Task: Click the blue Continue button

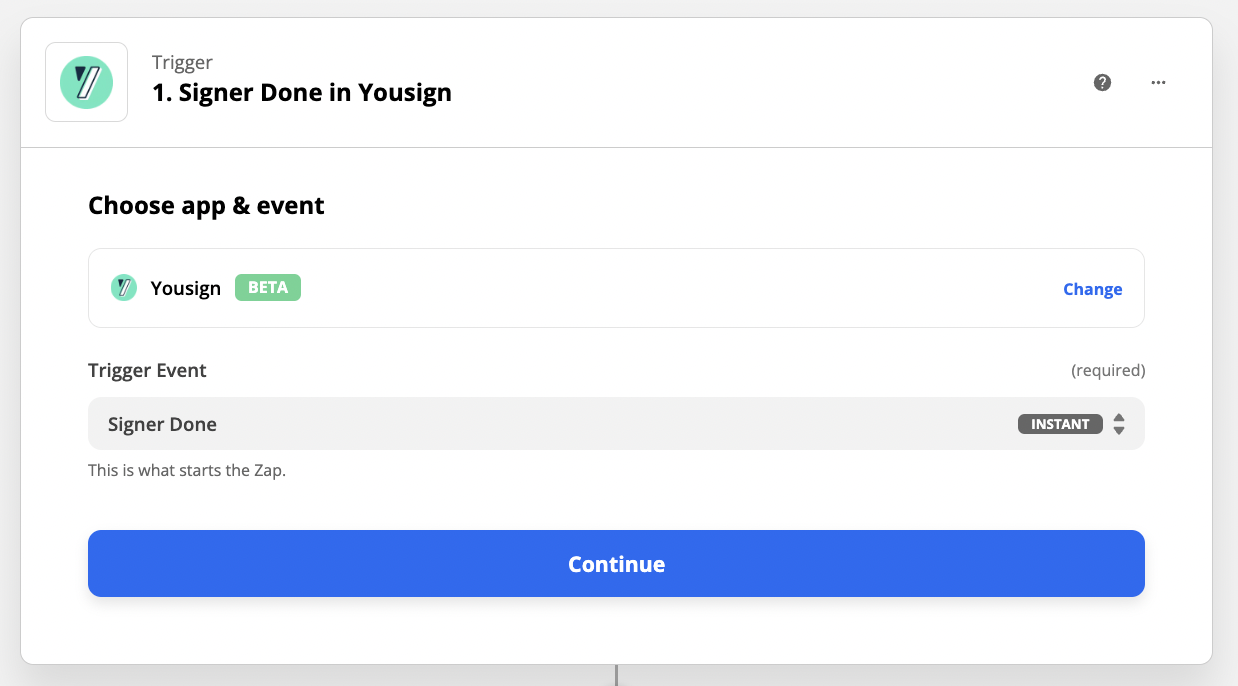Action: coord(616,564)
